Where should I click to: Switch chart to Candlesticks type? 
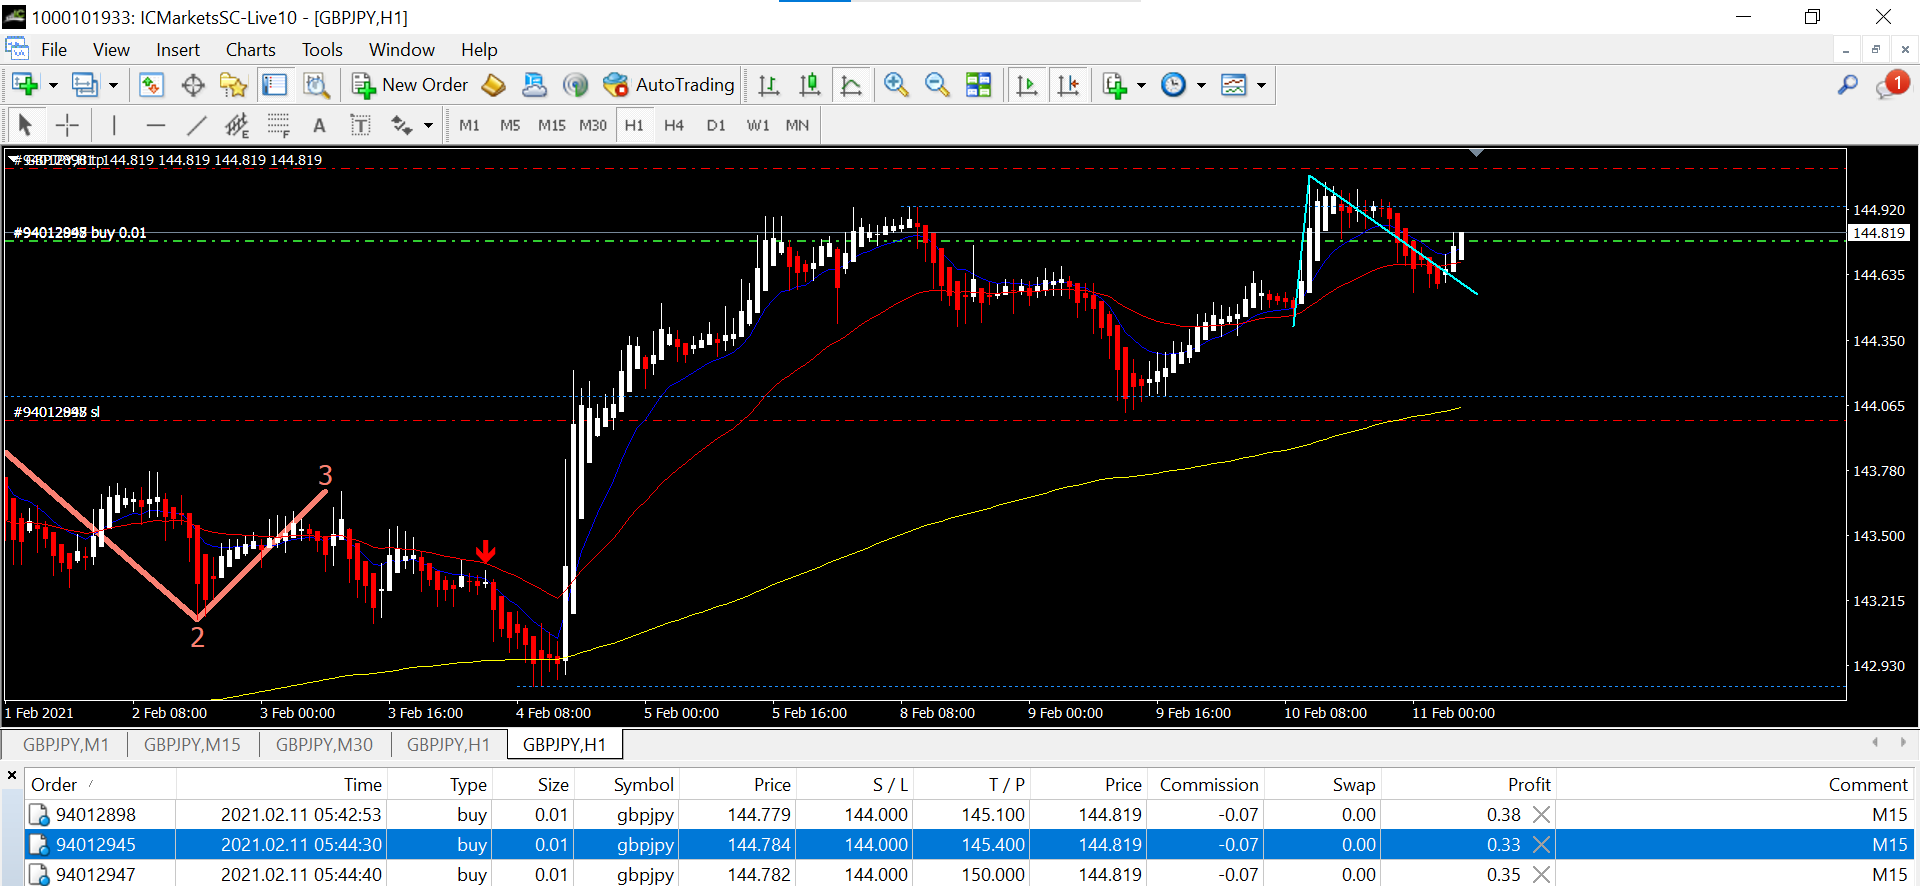(x=809, y=85)
